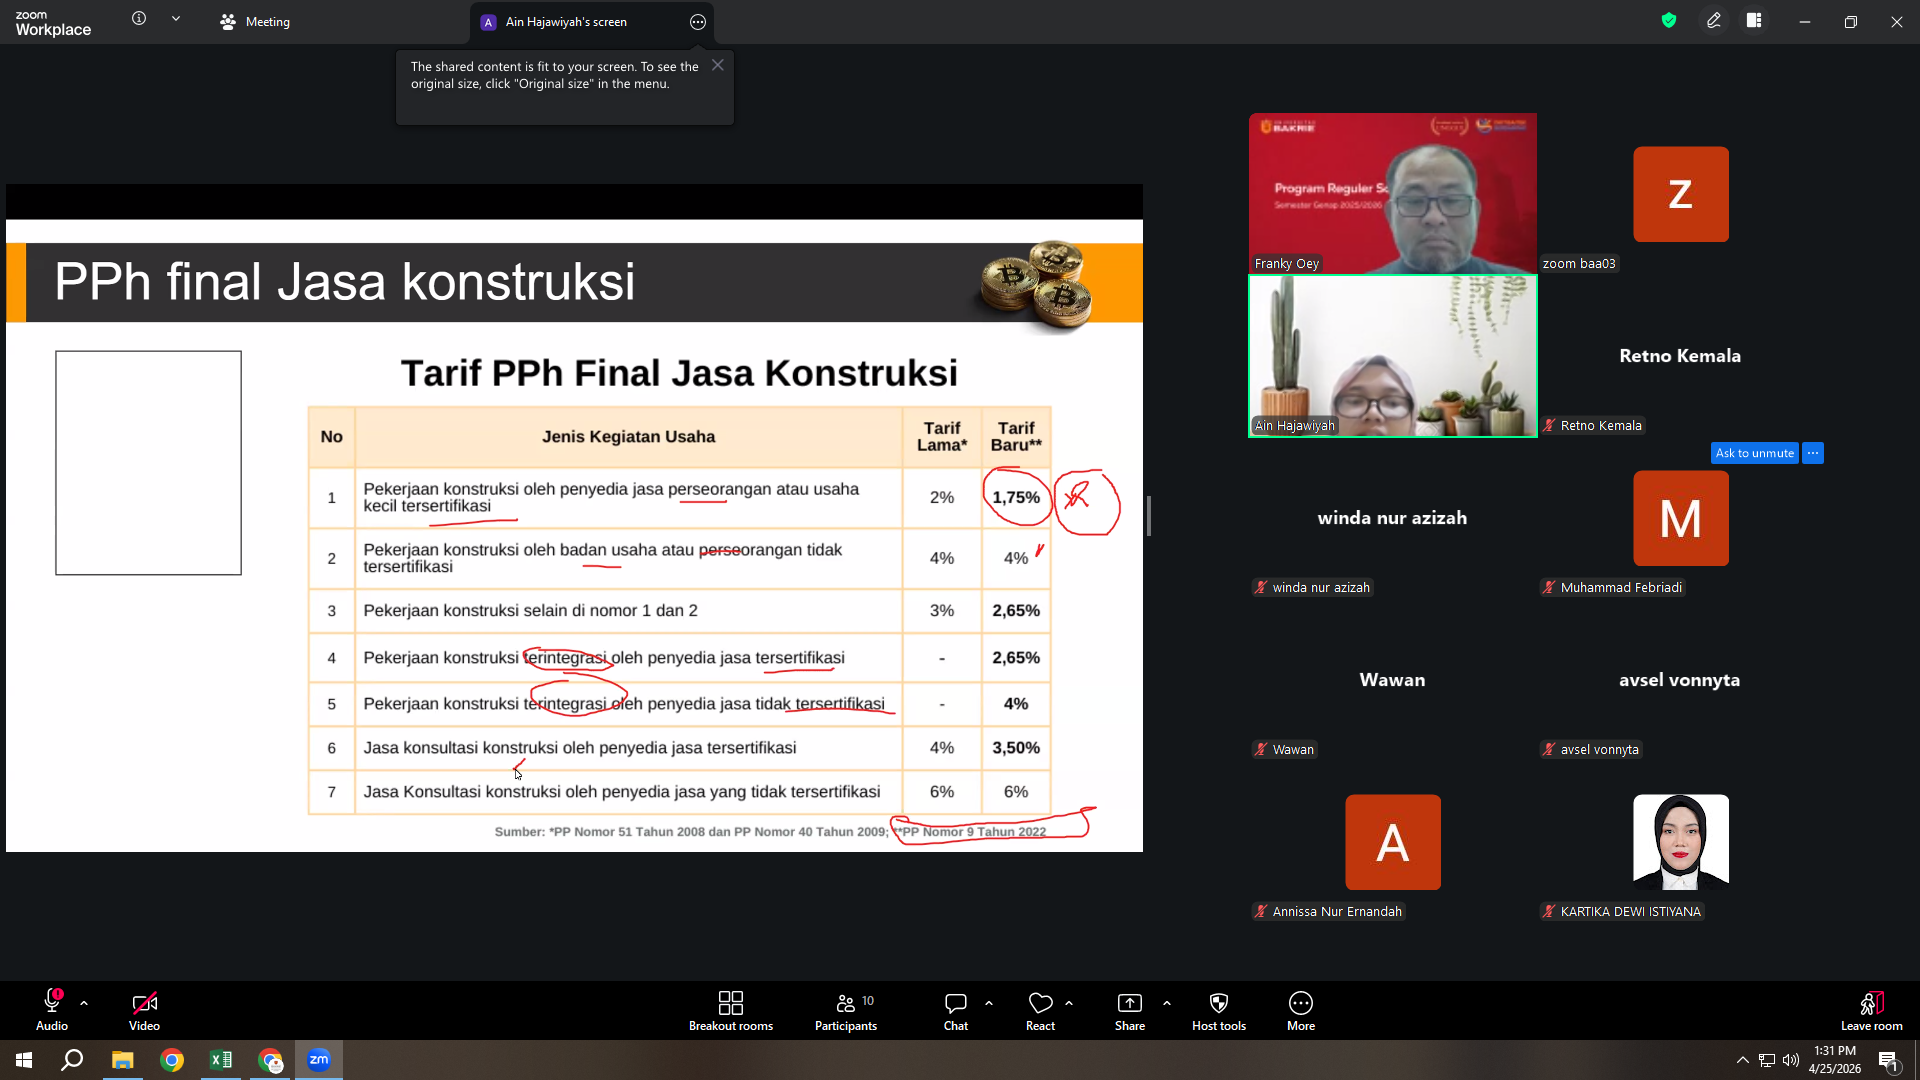Select Ain Hajawiyah's screen tab
The width and height of the screenshot is (1920, 1080).
(566, 22)
